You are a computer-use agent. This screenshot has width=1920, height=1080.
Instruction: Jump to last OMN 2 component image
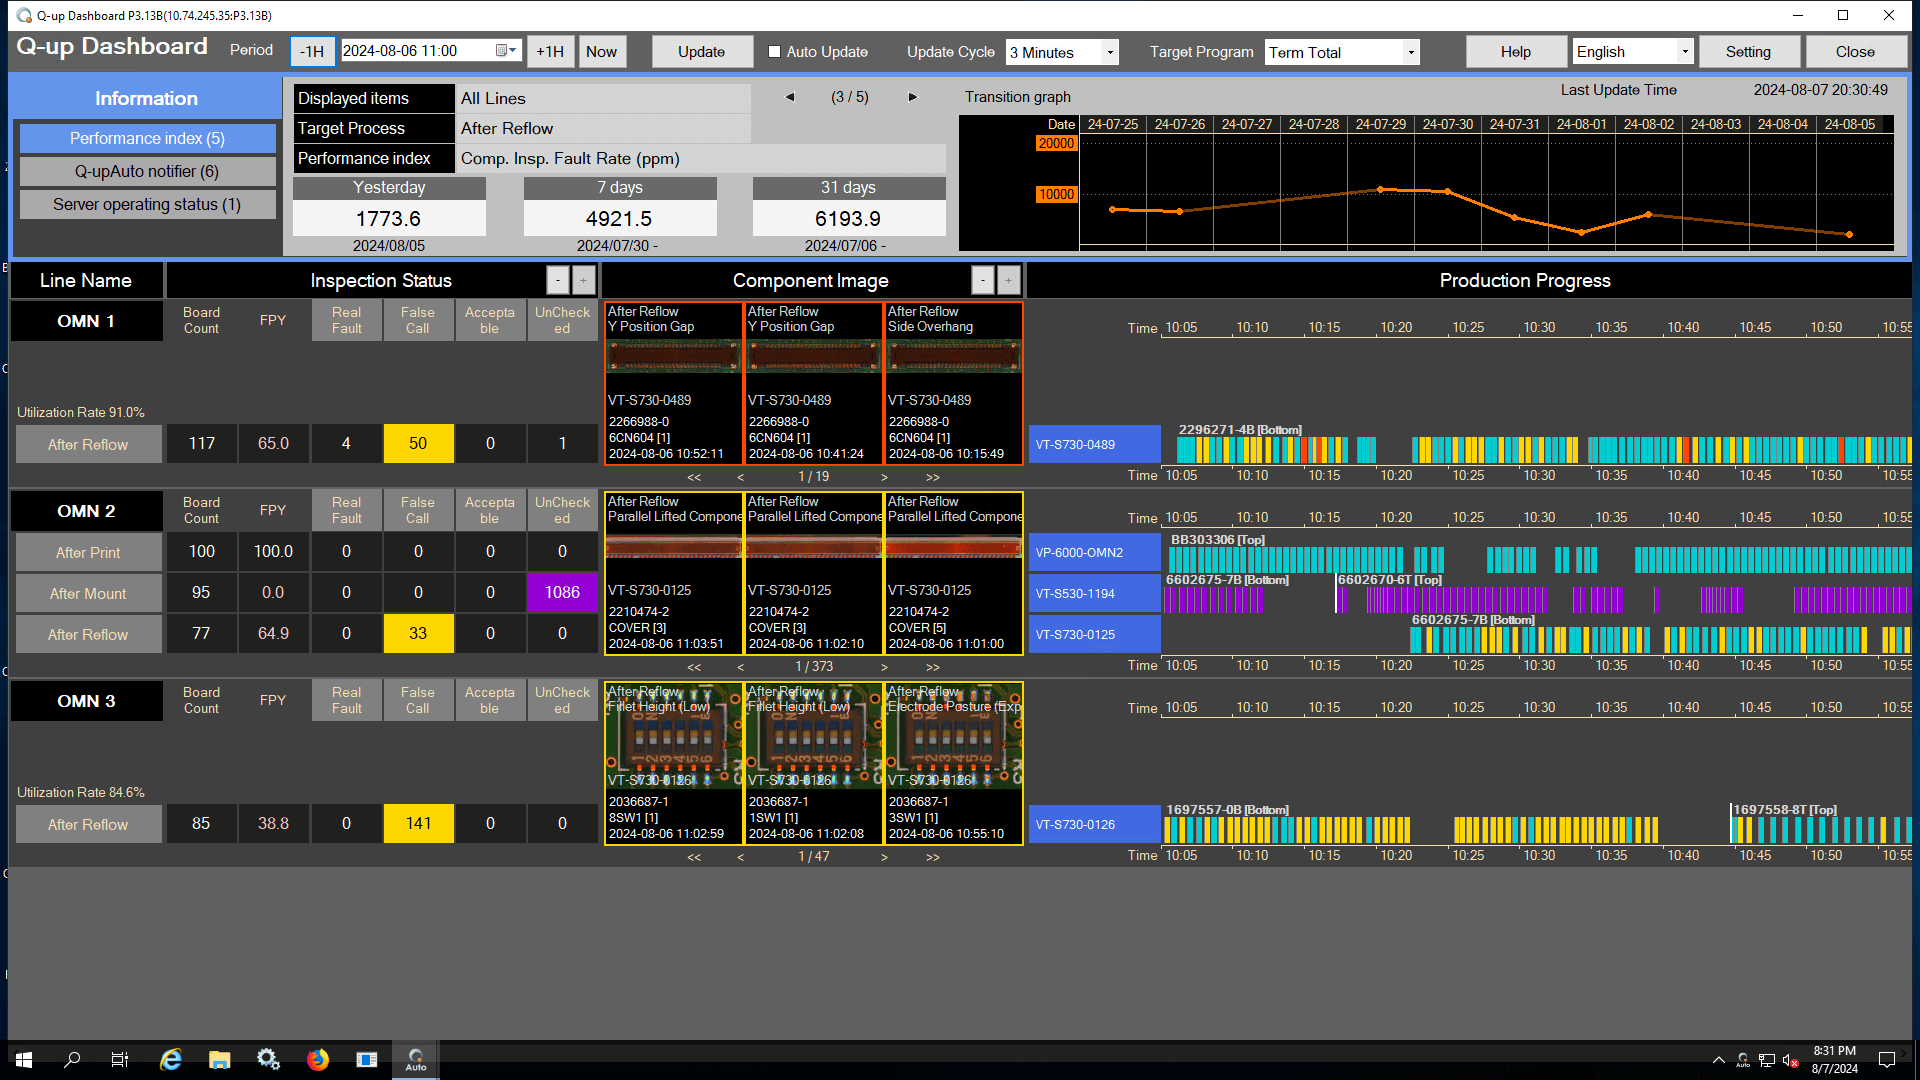coord(933,667)
